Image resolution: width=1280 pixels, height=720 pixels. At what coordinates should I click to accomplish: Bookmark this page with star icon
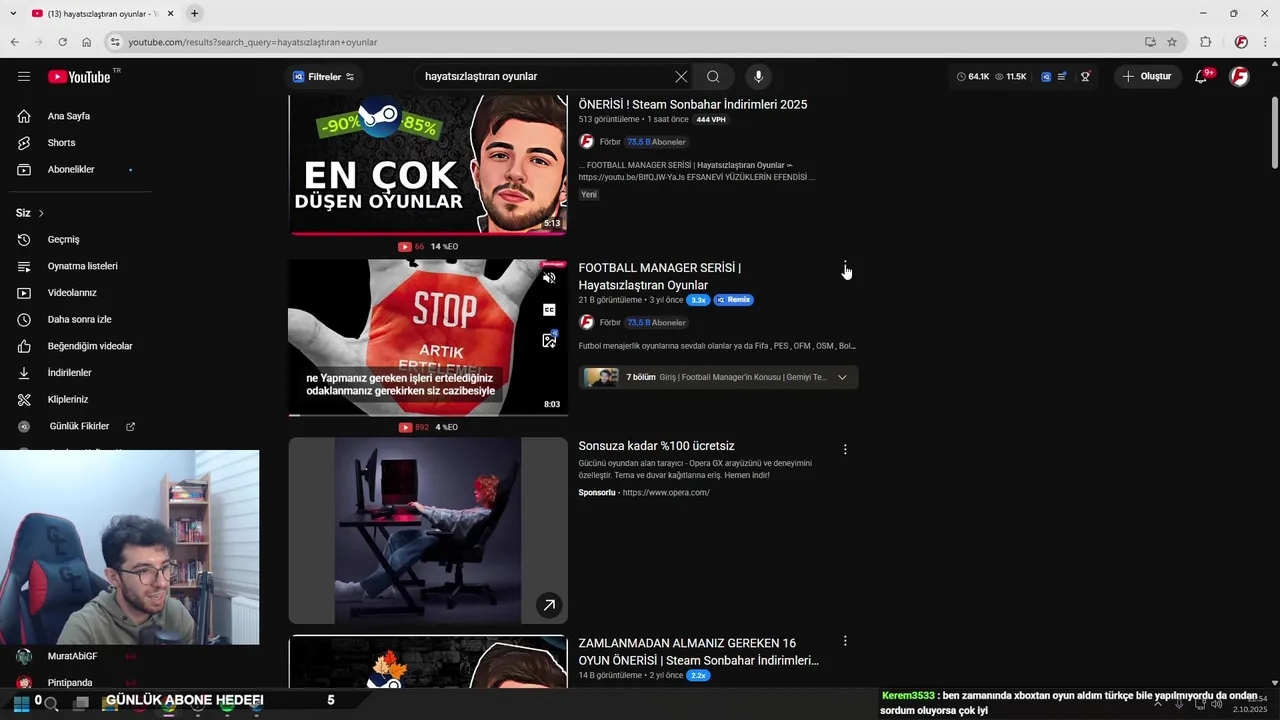1172,42
